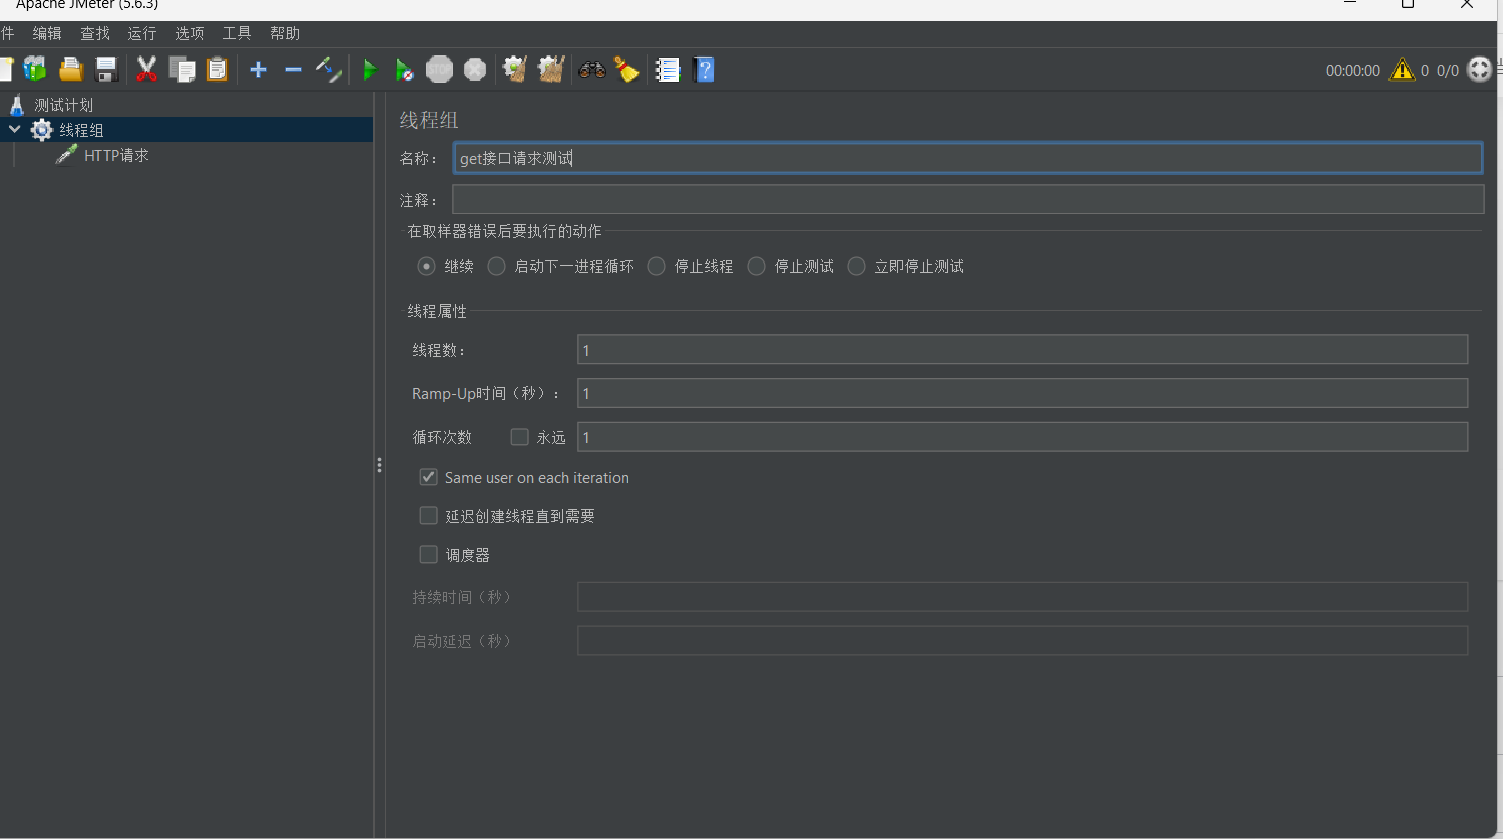Select the 继续 radio option
The height and width of the screenshot is (839, 1503).
point(427,266)
